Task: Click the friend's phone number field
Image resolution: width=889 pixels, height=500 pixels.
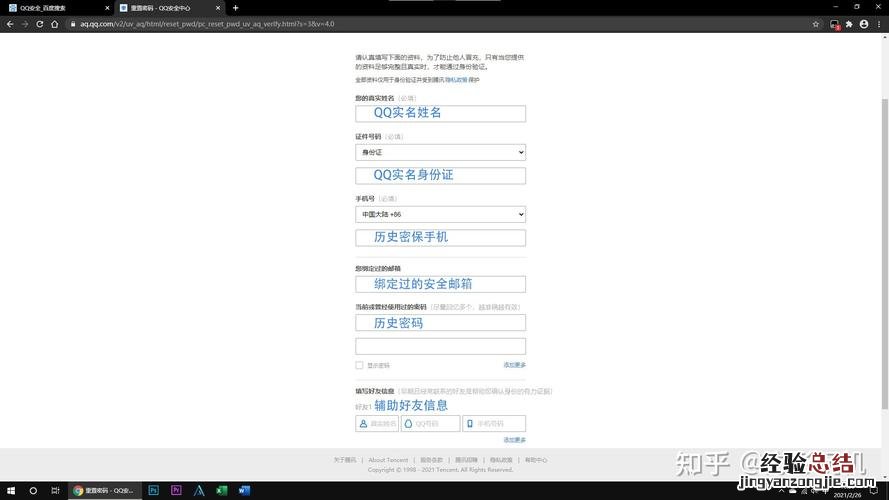Action: pos(494,423)
